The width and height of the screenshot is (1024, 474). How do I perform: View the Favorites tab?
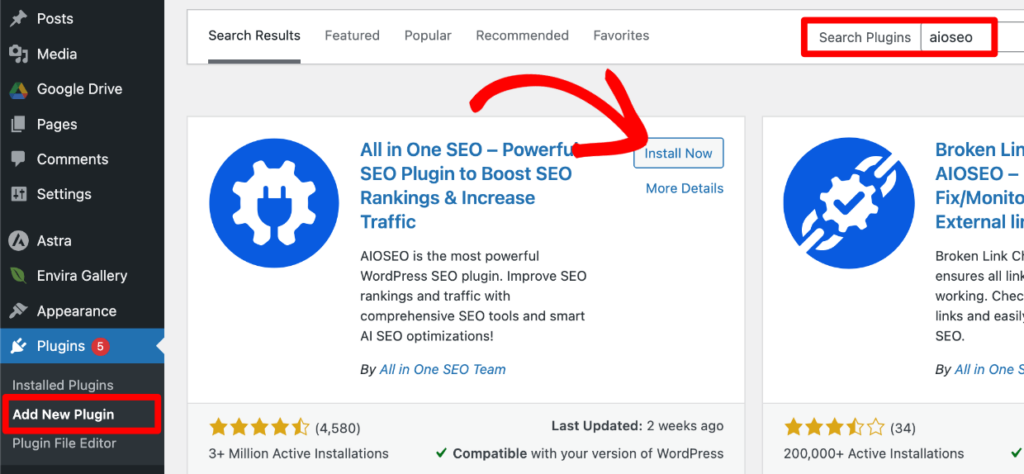pyautogui.click(x=621, y=35)
